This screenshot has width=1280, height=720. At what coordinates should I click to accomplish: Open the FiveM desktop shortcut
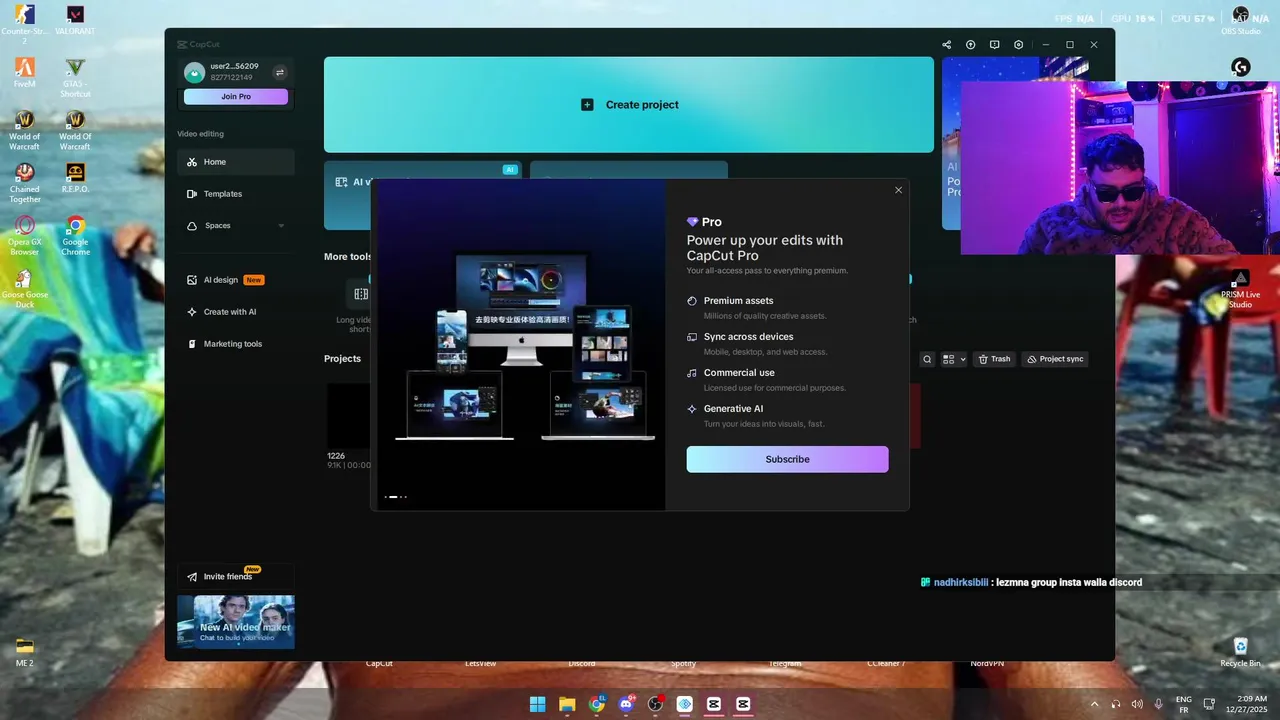pyautogui.click(x=25, y=72)
